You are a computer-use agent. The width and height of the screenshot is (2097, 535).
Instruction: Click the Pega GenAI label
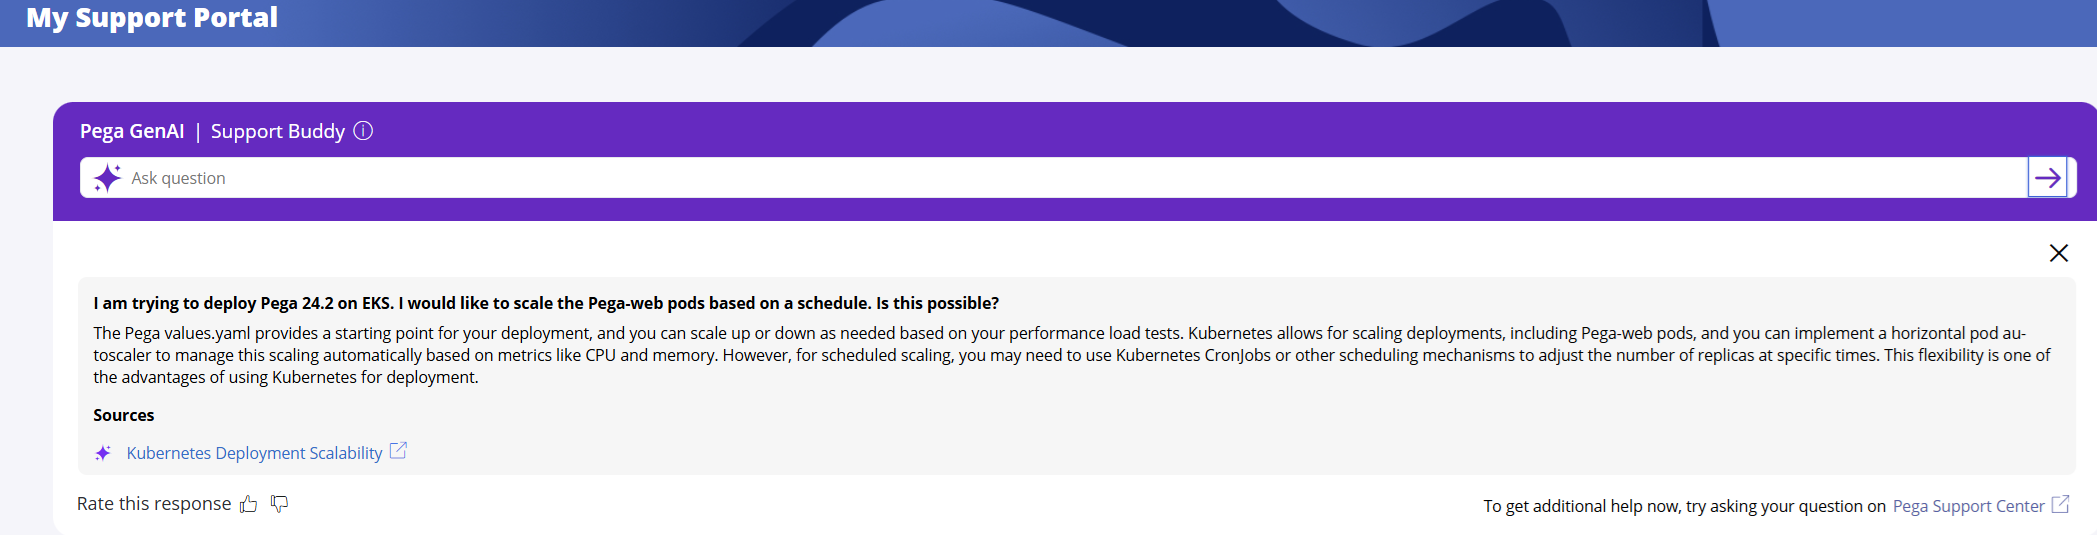tap(132, 131)
